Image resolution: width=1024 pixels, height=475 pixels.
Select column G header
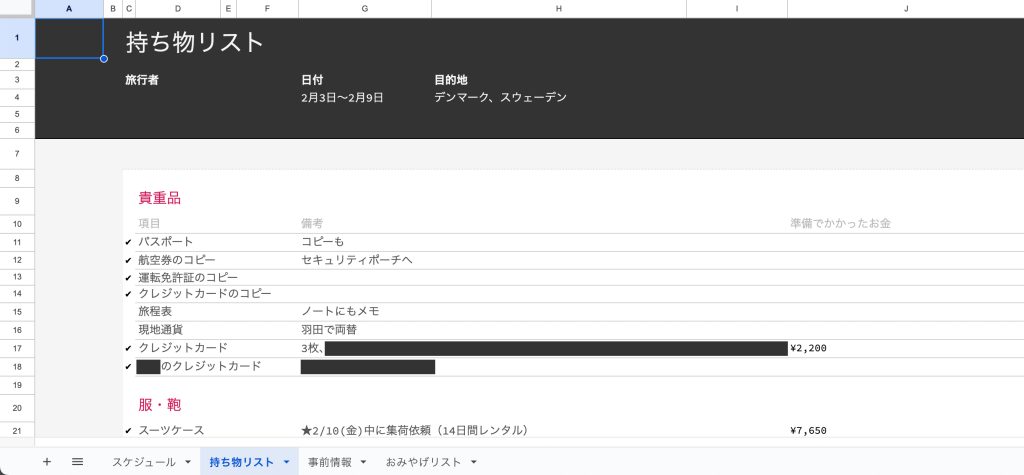click(364, 9)
